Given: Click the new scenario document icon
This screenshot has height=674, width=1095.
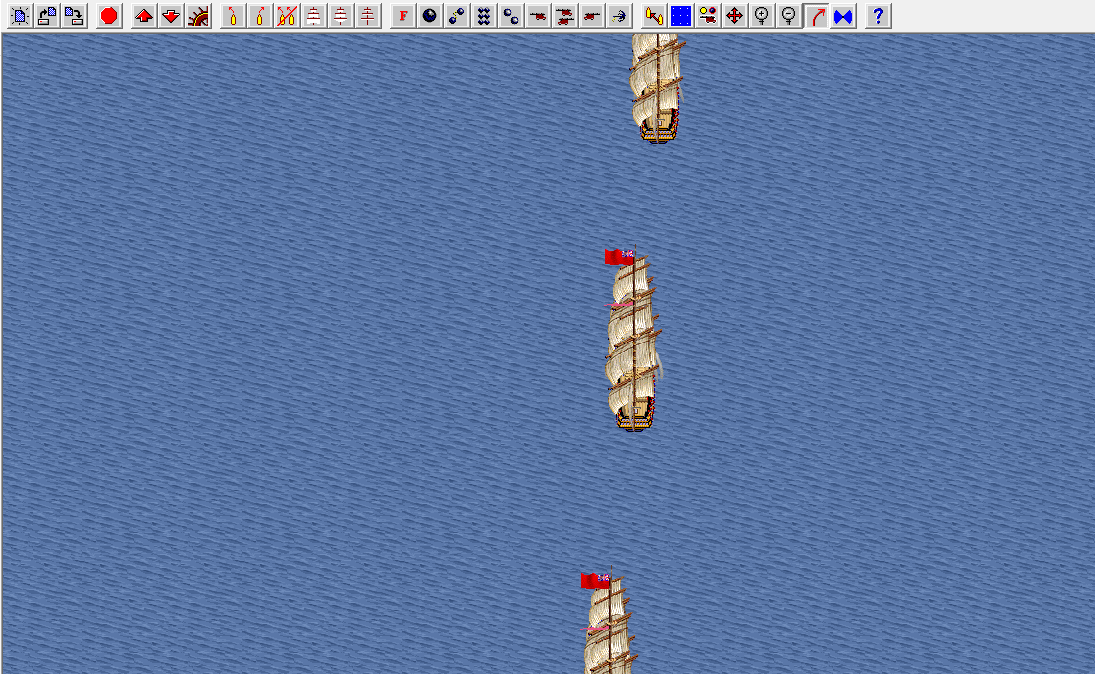Looking at the screenshot, I should pyautogui.click(x=20, y=16).
